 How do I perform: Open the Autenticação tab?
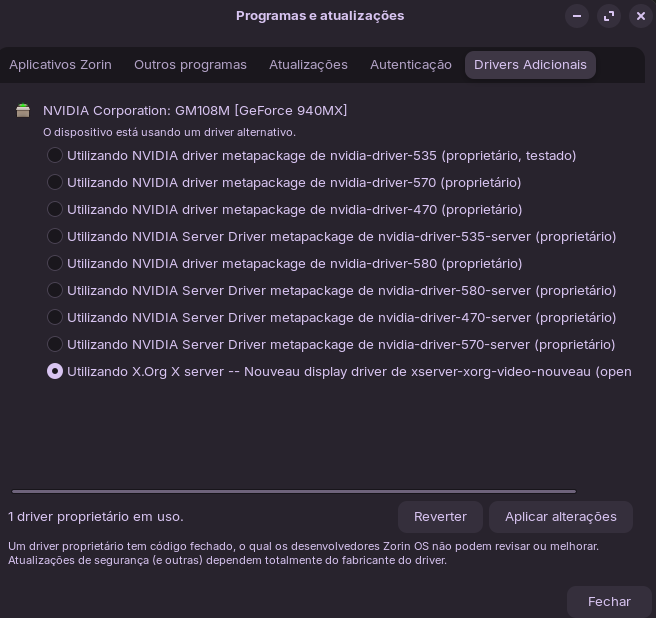411,65
